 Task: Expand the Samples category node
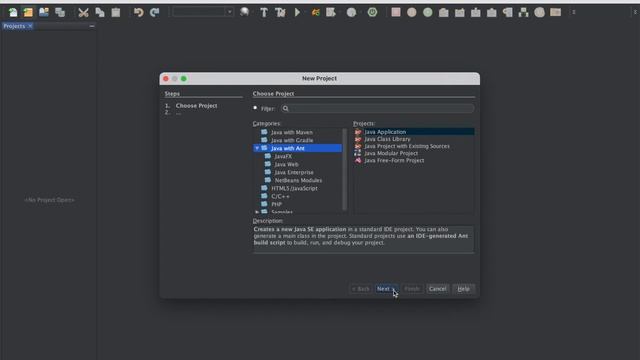(257, 212)
